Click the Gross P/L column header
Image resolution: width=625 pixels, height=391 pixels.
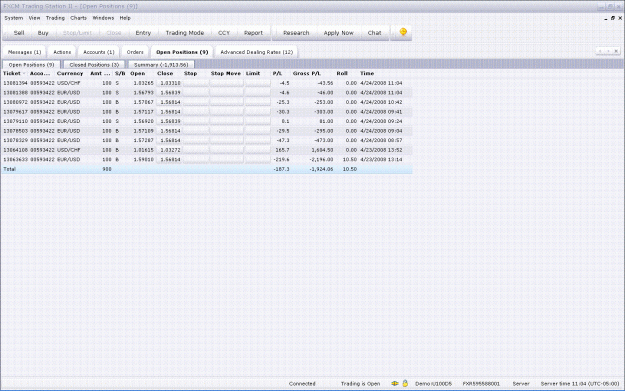[307, 73]
